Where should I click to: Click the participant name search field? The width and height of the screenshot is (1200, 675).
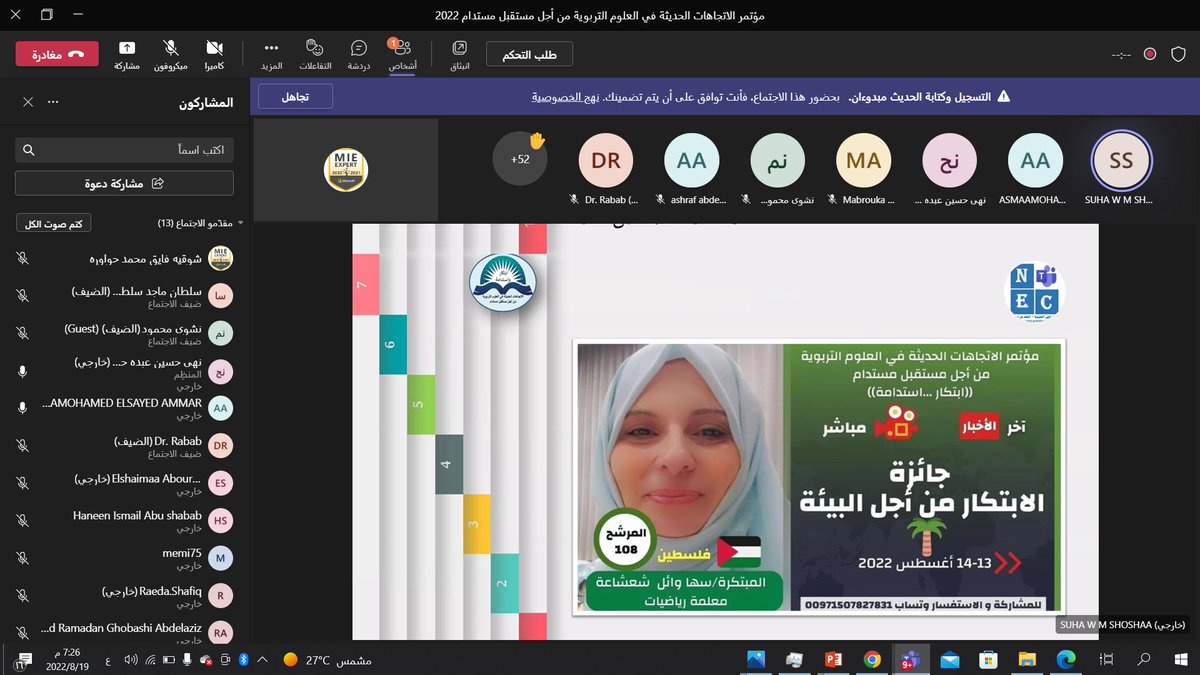pos(124,150)
